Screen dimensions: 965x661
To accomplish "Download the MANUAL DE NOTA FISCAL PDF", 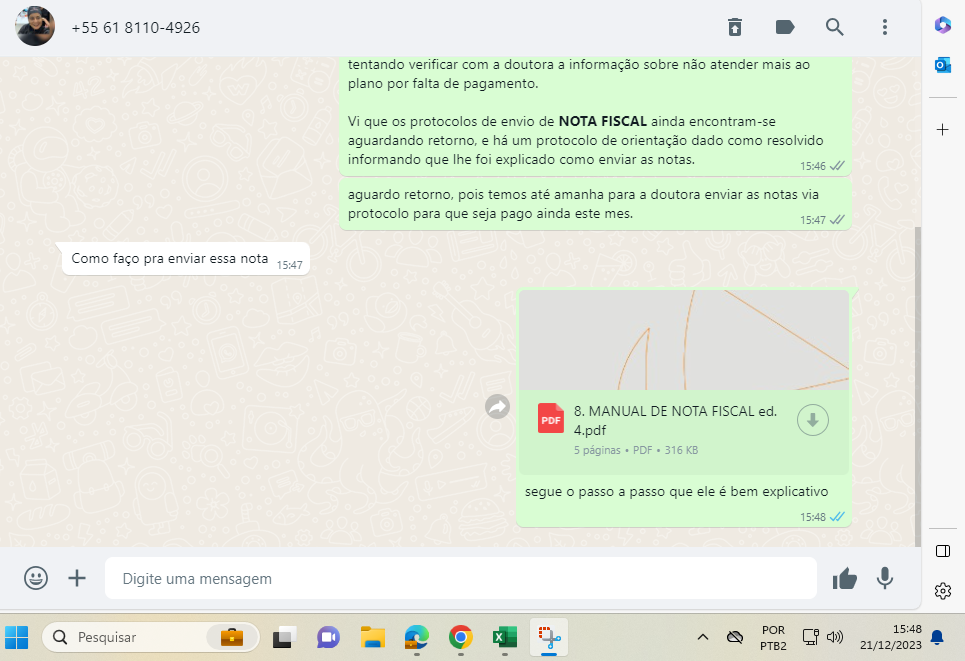I will (812, 420).
